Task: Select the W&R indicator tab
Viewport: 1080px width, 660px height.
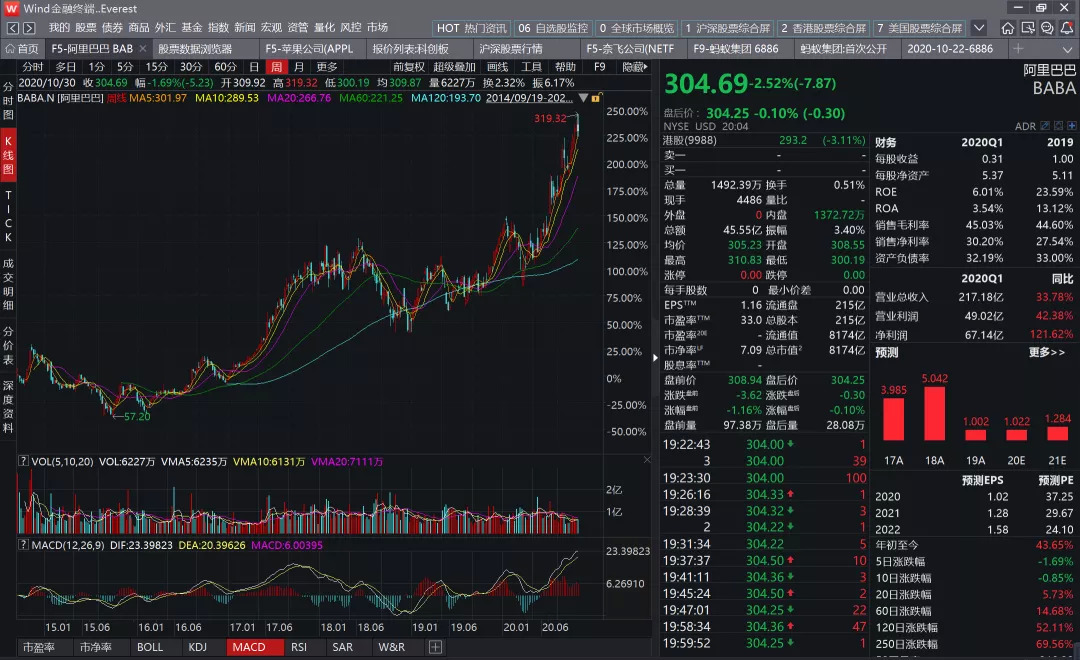Action: click(x=392, y=647)
